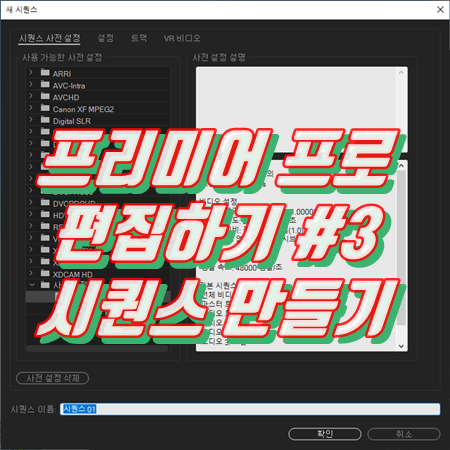Switch to the 시퀀스 사전 설정 tab
Image resolution: width=450 pixels, height=450 pixels.
point(49,38)
